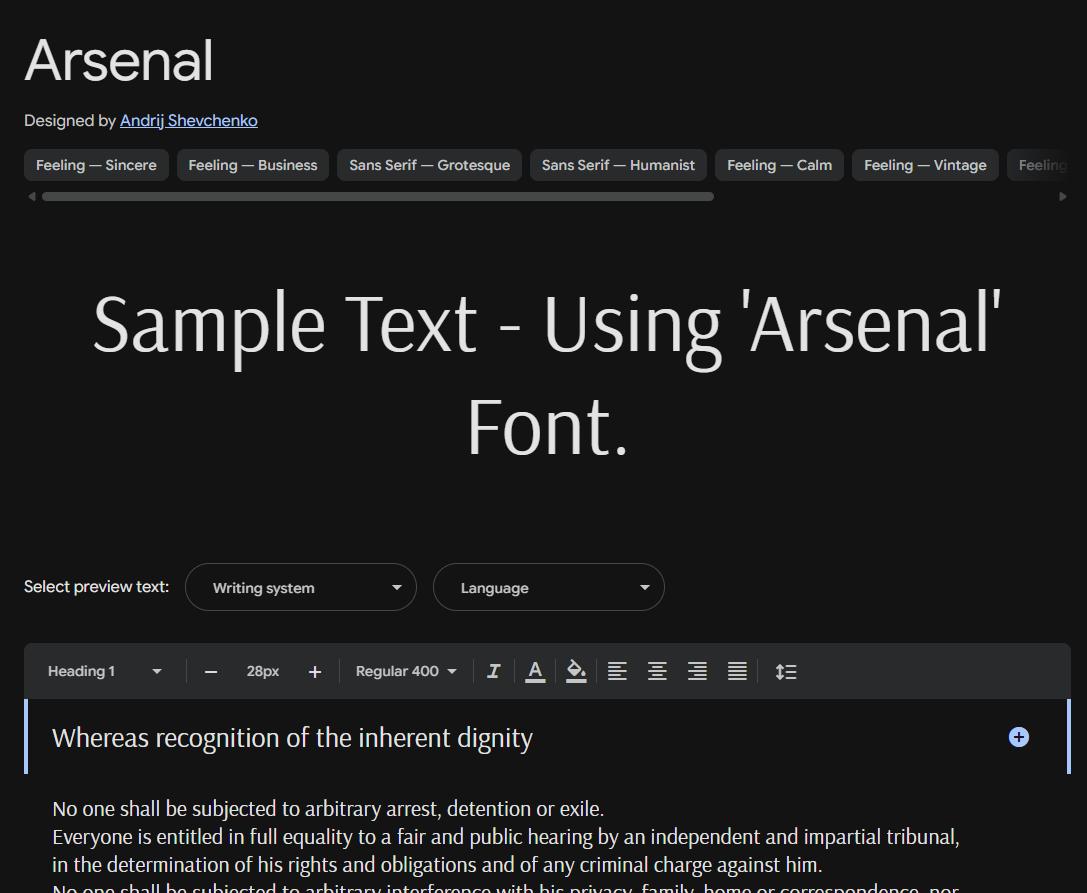Viewport: 1087px width, 893px height.
Task: Select the Feeling — Sincere tag
Action: (96, 165)
